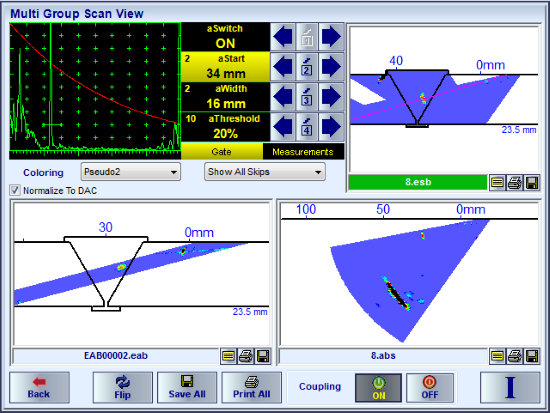Select the Gate tab
This screenshot has width=550, height=413.
click(222, 152)
